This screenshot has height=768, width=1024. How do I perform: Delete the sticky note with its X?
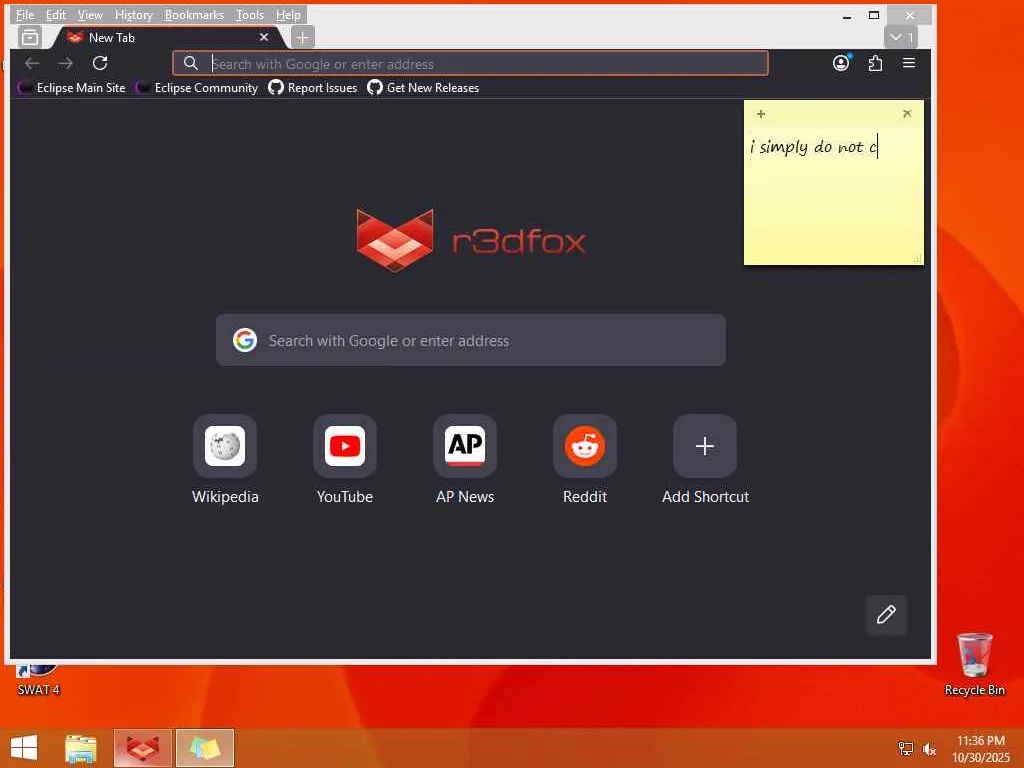tap(906, 114)
